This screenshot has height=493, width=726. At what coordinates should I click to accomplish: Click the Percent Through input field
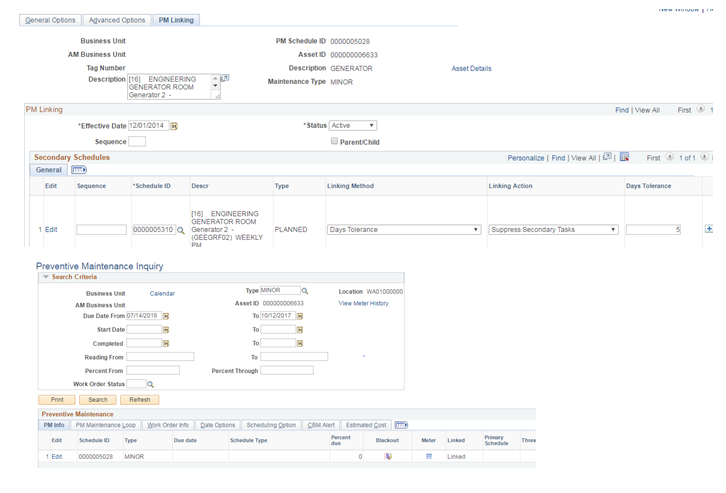tap(287, 370)
